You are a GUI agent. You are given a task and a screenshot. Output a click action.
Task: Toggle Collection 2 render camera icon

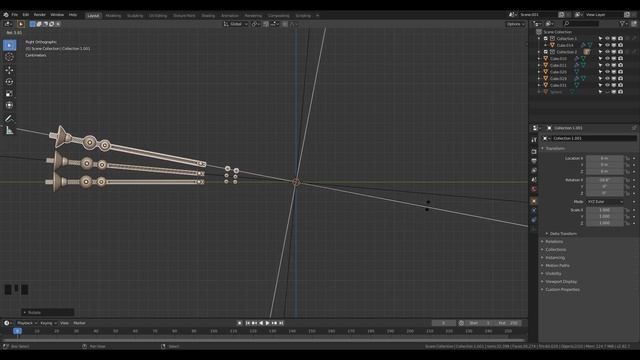pos(620,52)
